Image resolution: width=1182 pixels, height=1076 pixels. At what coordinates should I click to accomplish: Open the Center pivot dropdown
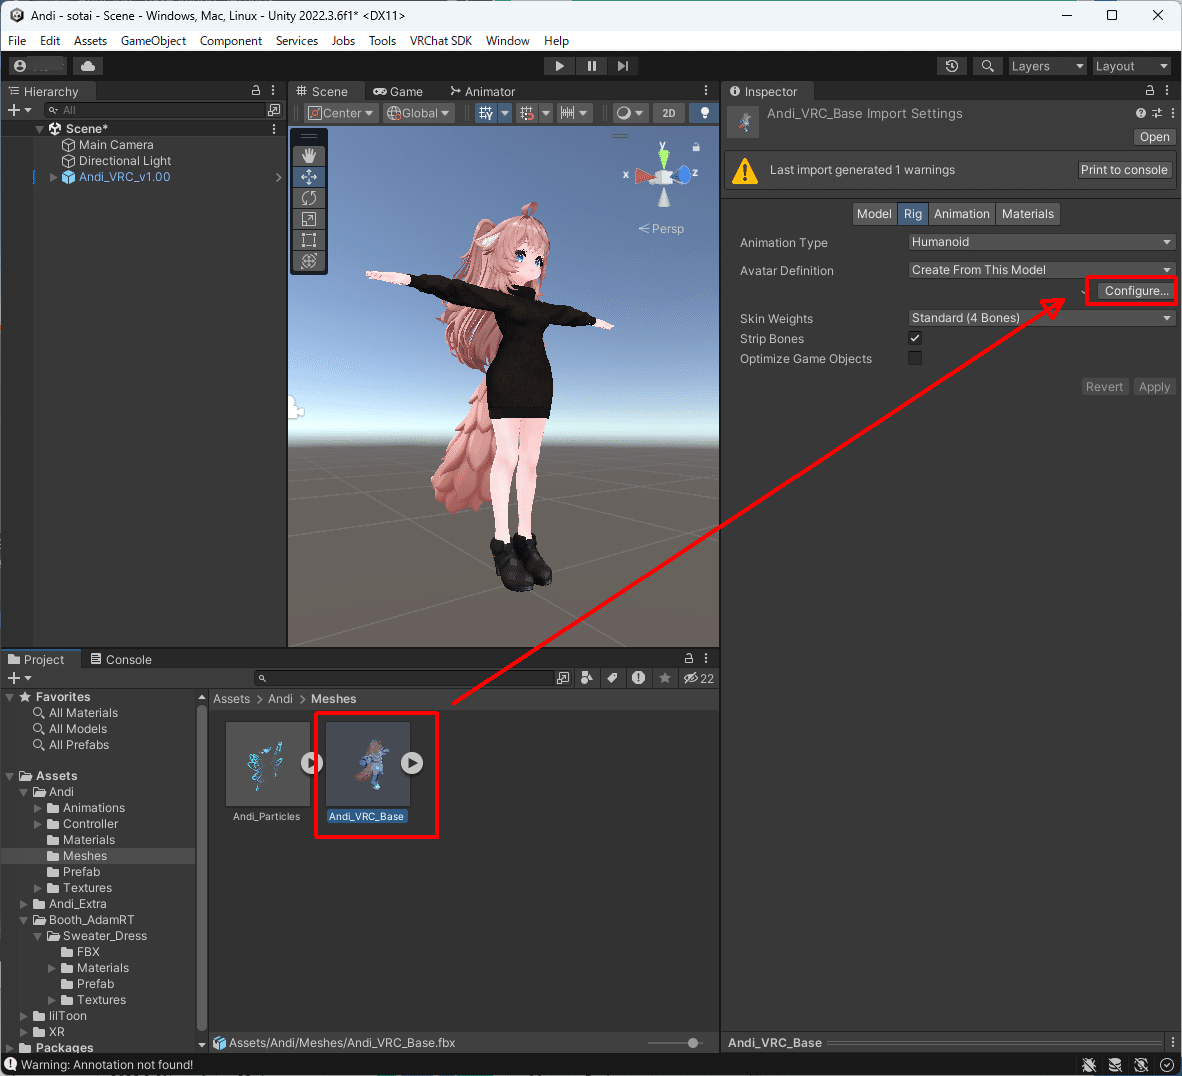[341, 113]
